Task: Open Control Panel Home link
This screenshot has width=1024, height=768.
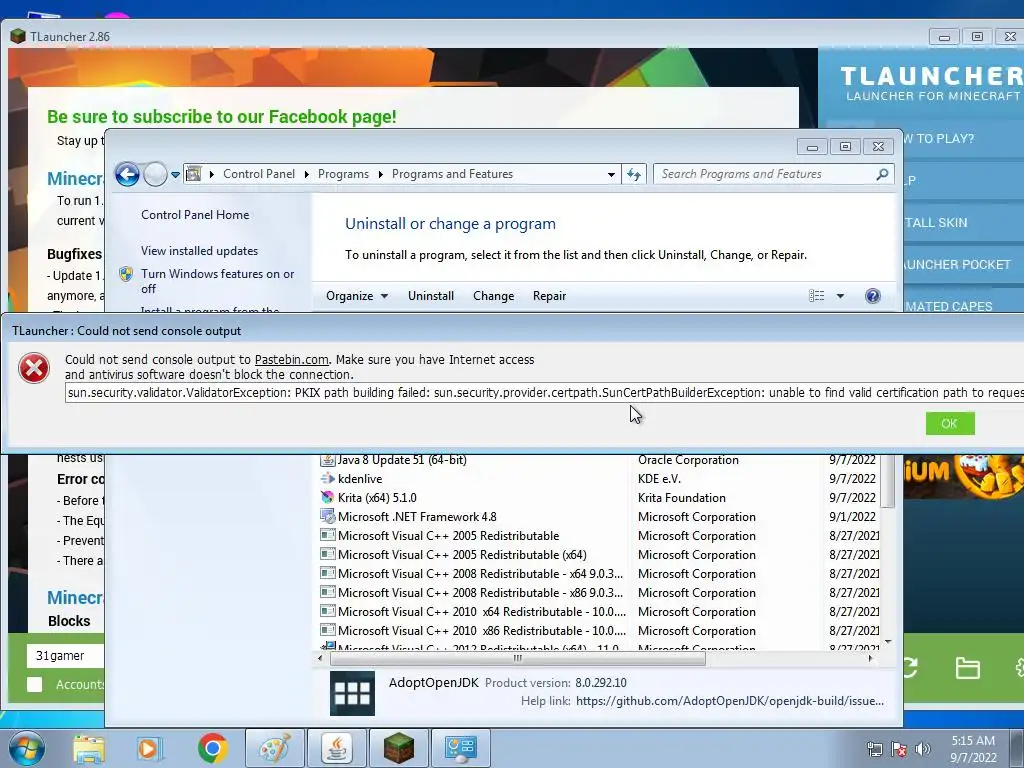Action: 195,215
